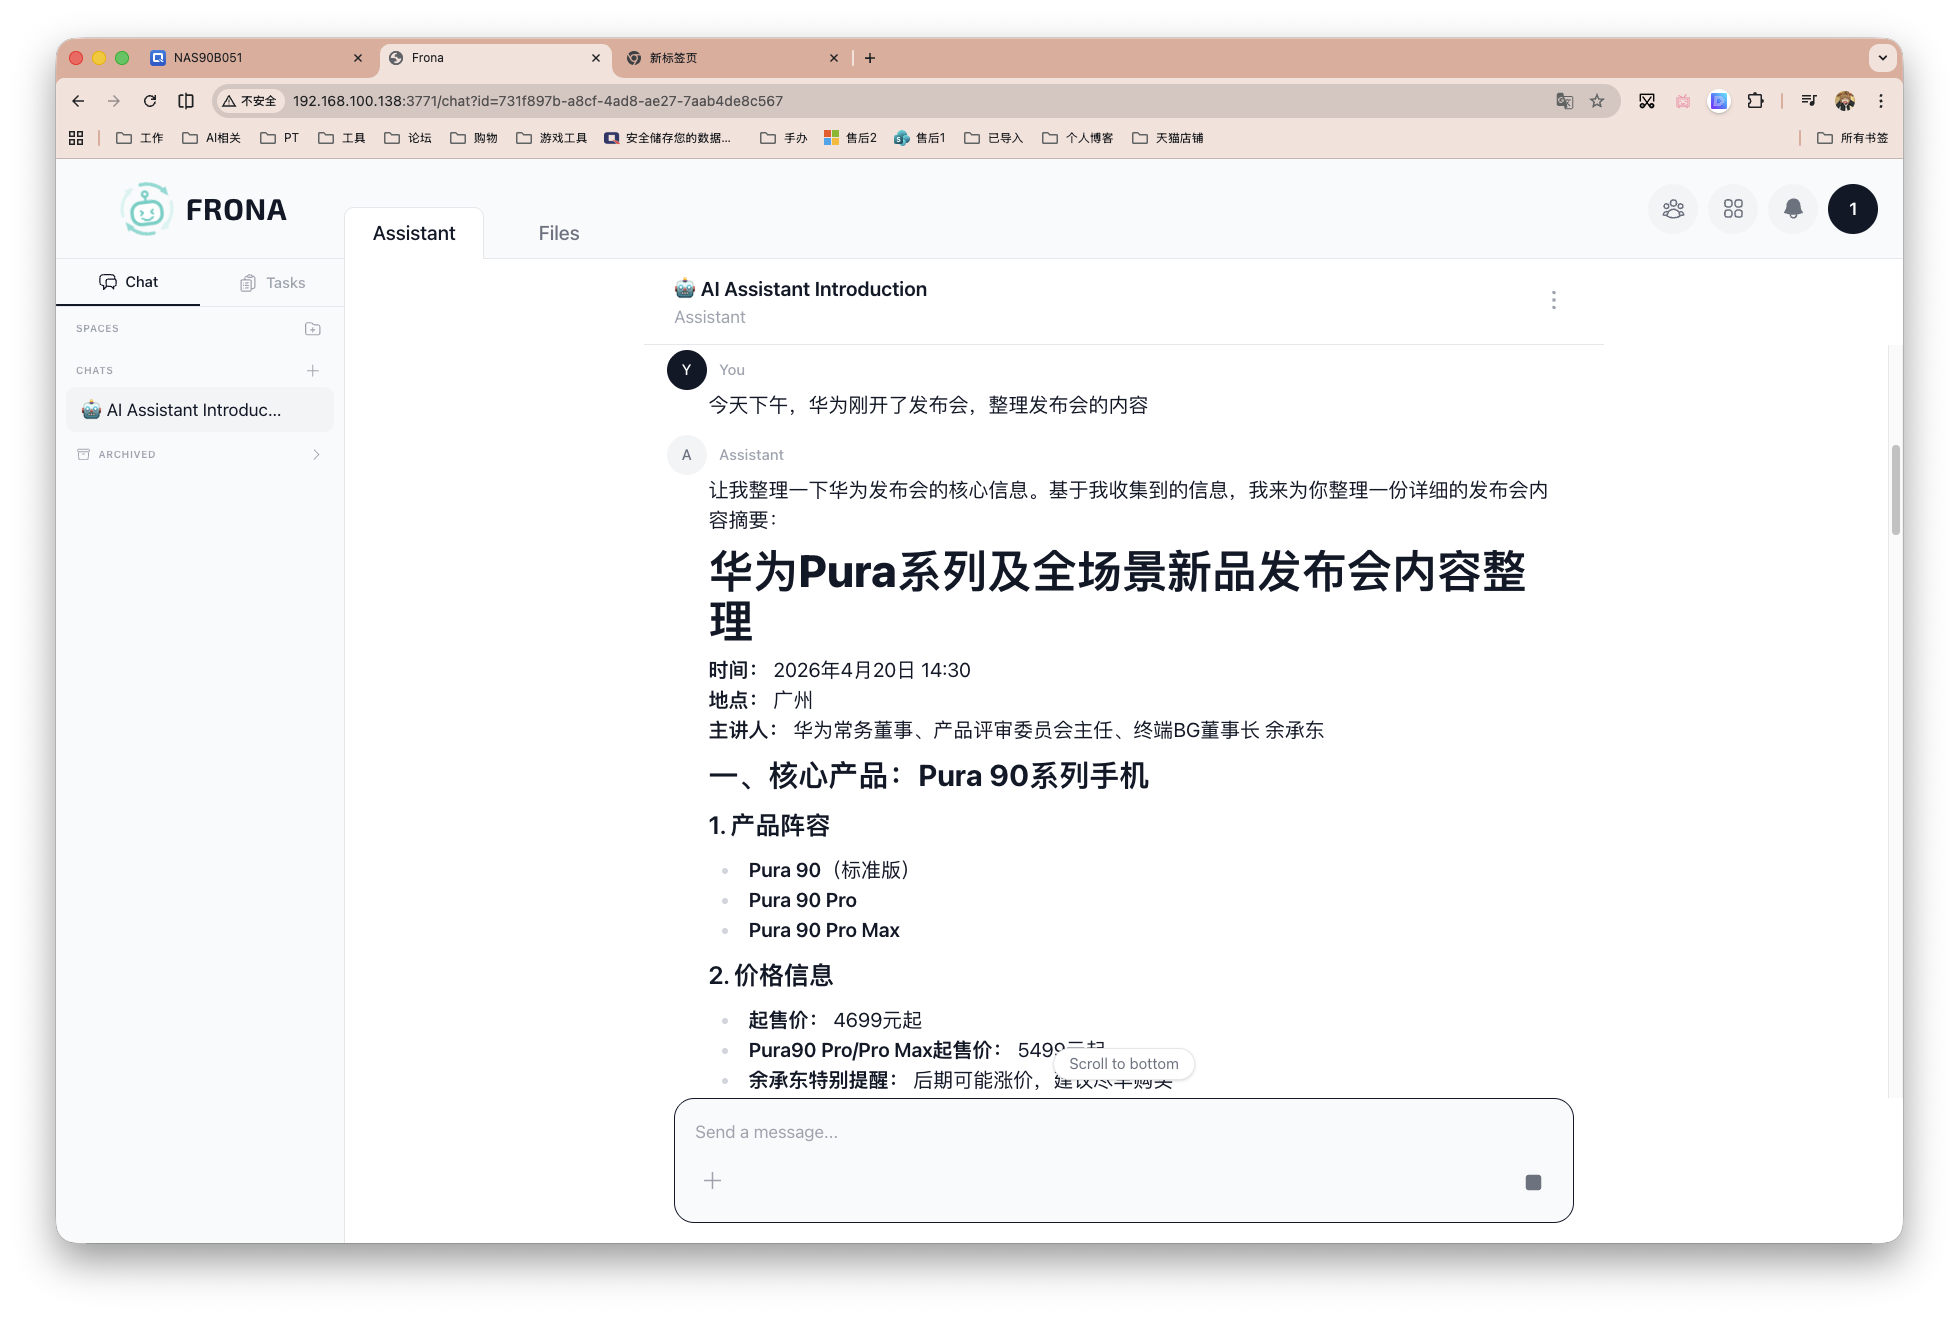
Task: Open the members/people icon in the header
Action: point(1673,209)
